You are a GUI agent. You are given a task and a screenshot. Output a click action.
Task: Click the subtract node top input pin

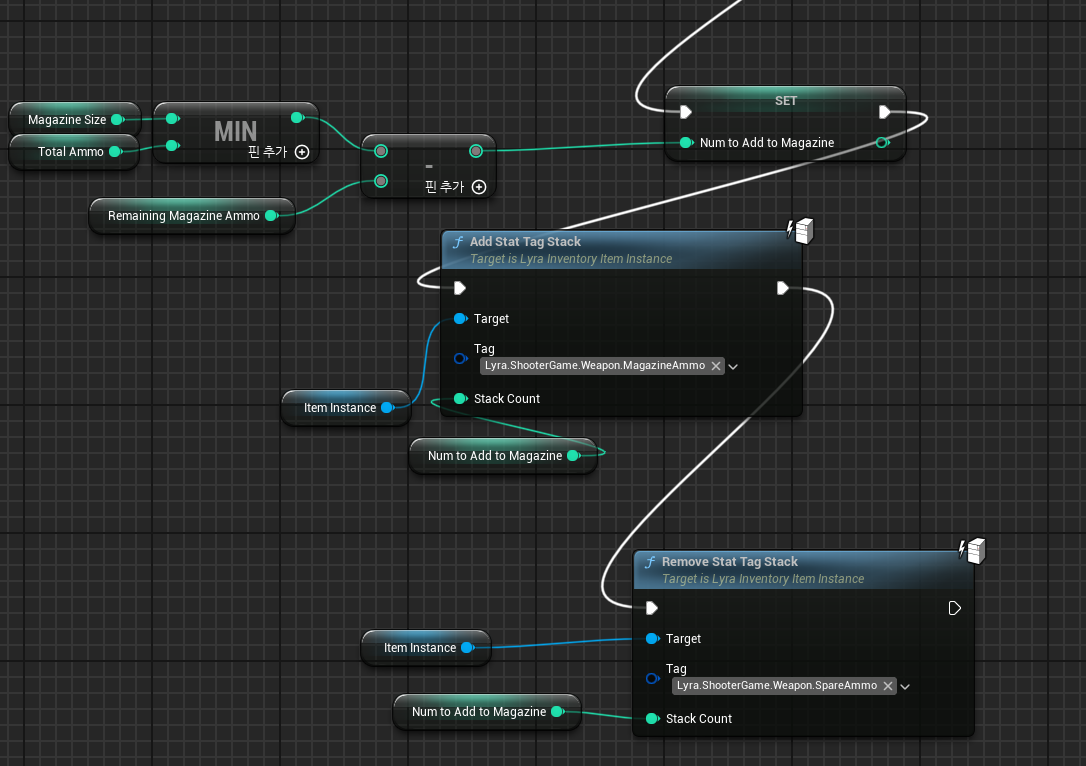pos(381,151)
